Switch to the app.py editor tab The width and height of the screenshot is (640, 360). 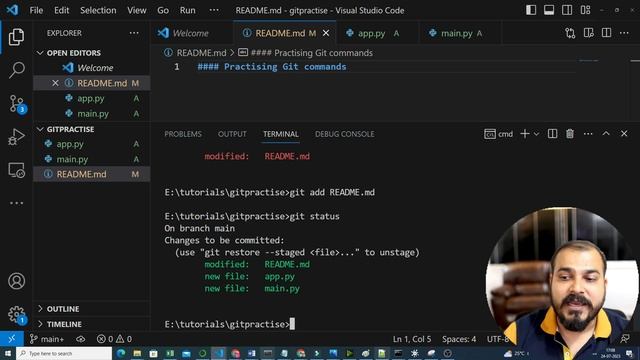377,33
